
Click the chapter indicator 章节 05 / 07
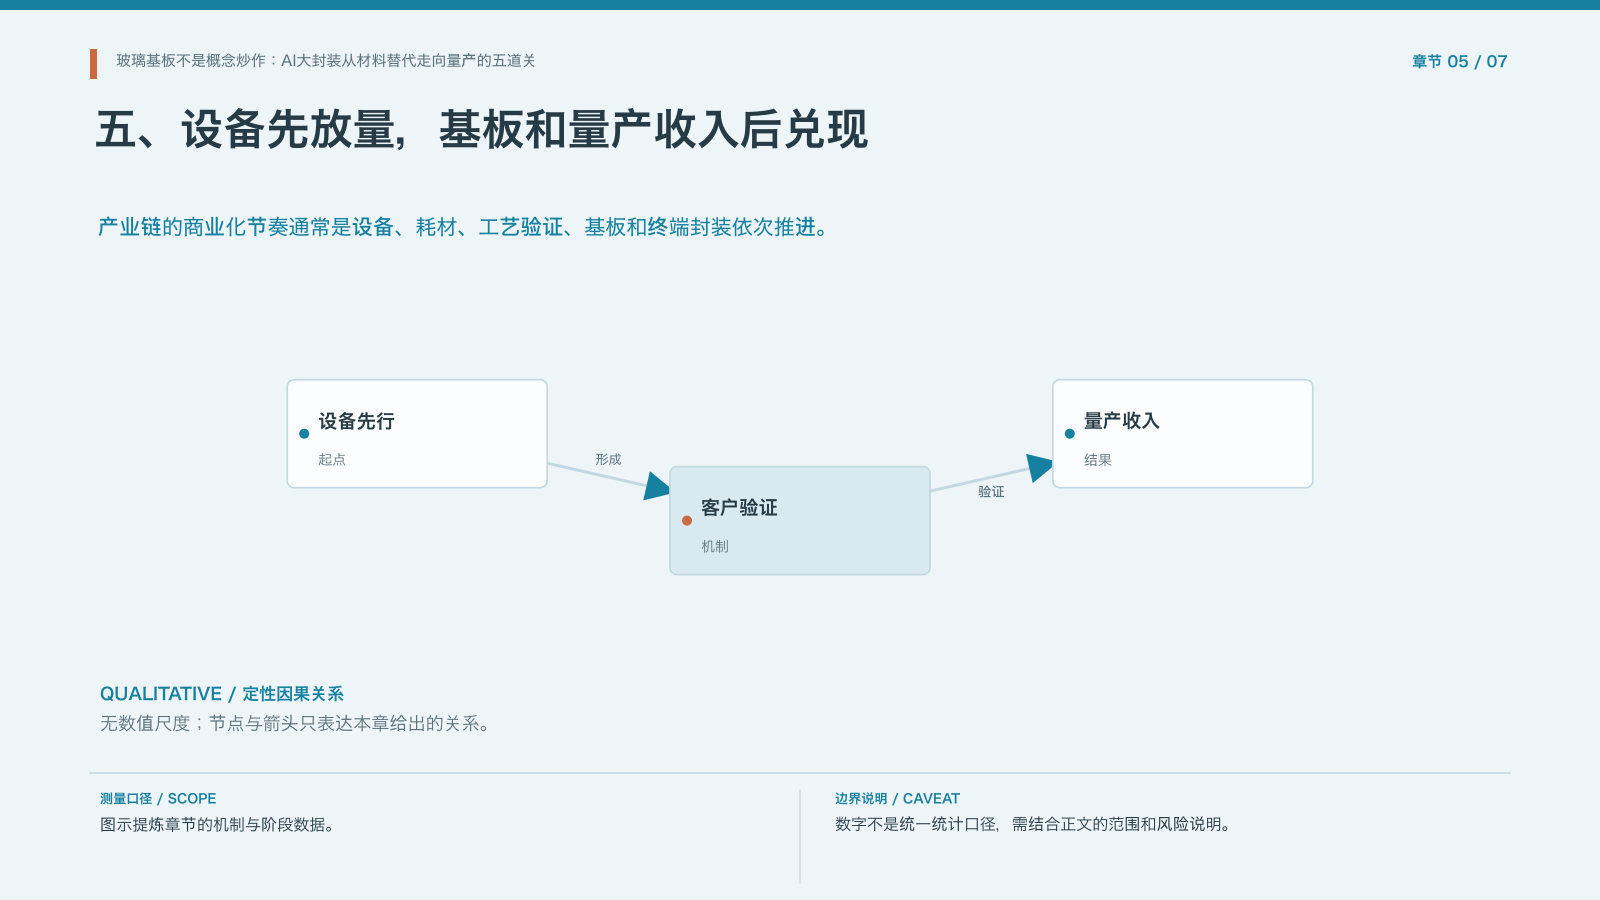1459,62
